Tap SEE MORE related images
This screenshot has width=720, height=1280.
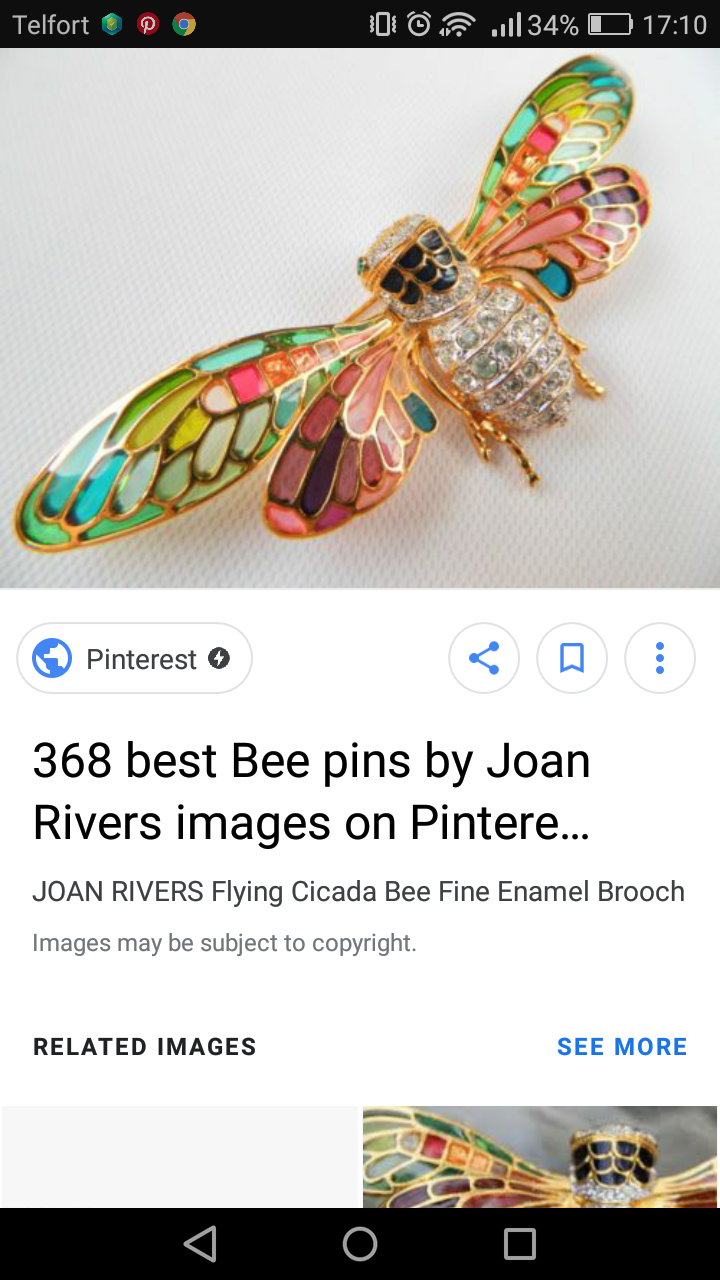click(x=622, y=1047)
